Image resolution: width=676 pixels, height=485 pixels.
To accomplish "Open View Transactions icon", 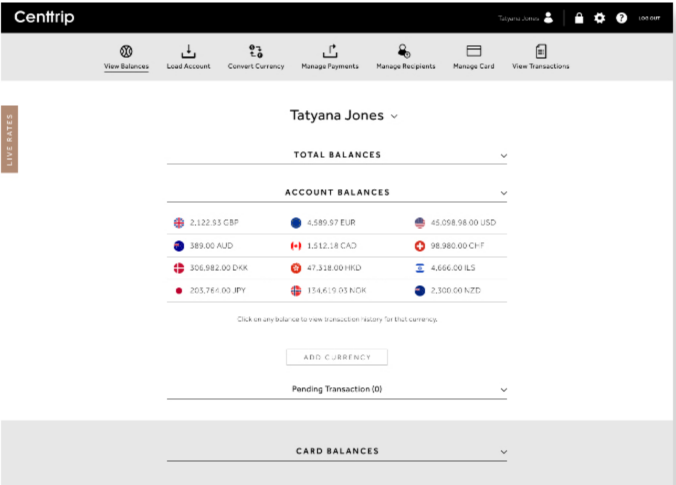I will [541, 51].
